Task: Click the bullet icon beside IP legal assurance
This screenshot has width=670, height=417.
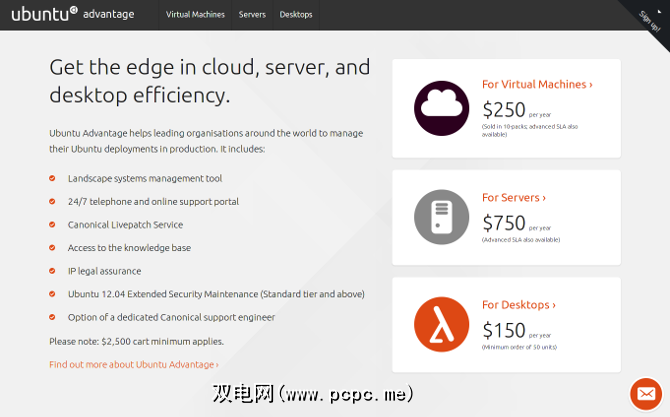Action: (52, 271)
